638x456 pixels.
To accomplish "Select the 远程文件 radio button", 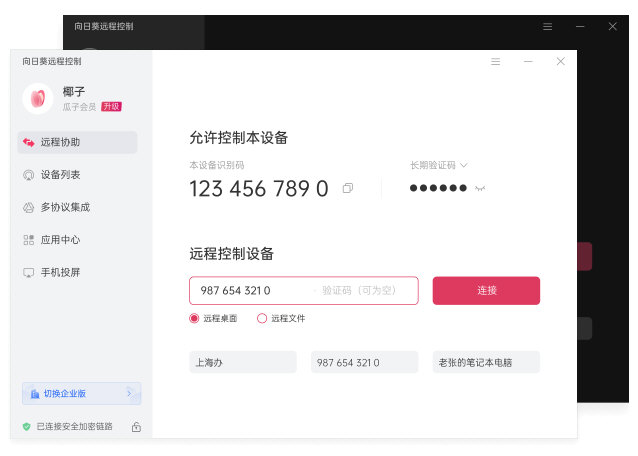I will [x=262, y=318].
